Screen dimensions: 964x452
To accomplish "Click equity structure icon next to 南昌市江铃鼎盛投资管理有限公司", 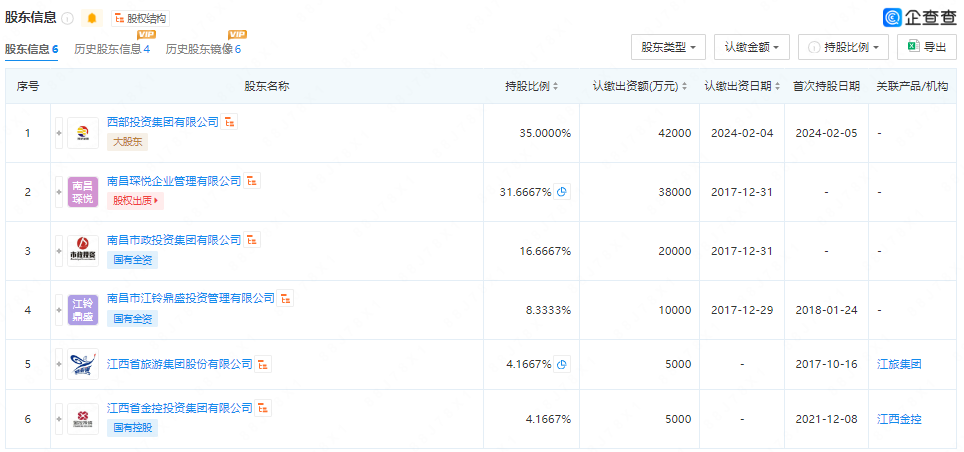I will pos(285,299).
